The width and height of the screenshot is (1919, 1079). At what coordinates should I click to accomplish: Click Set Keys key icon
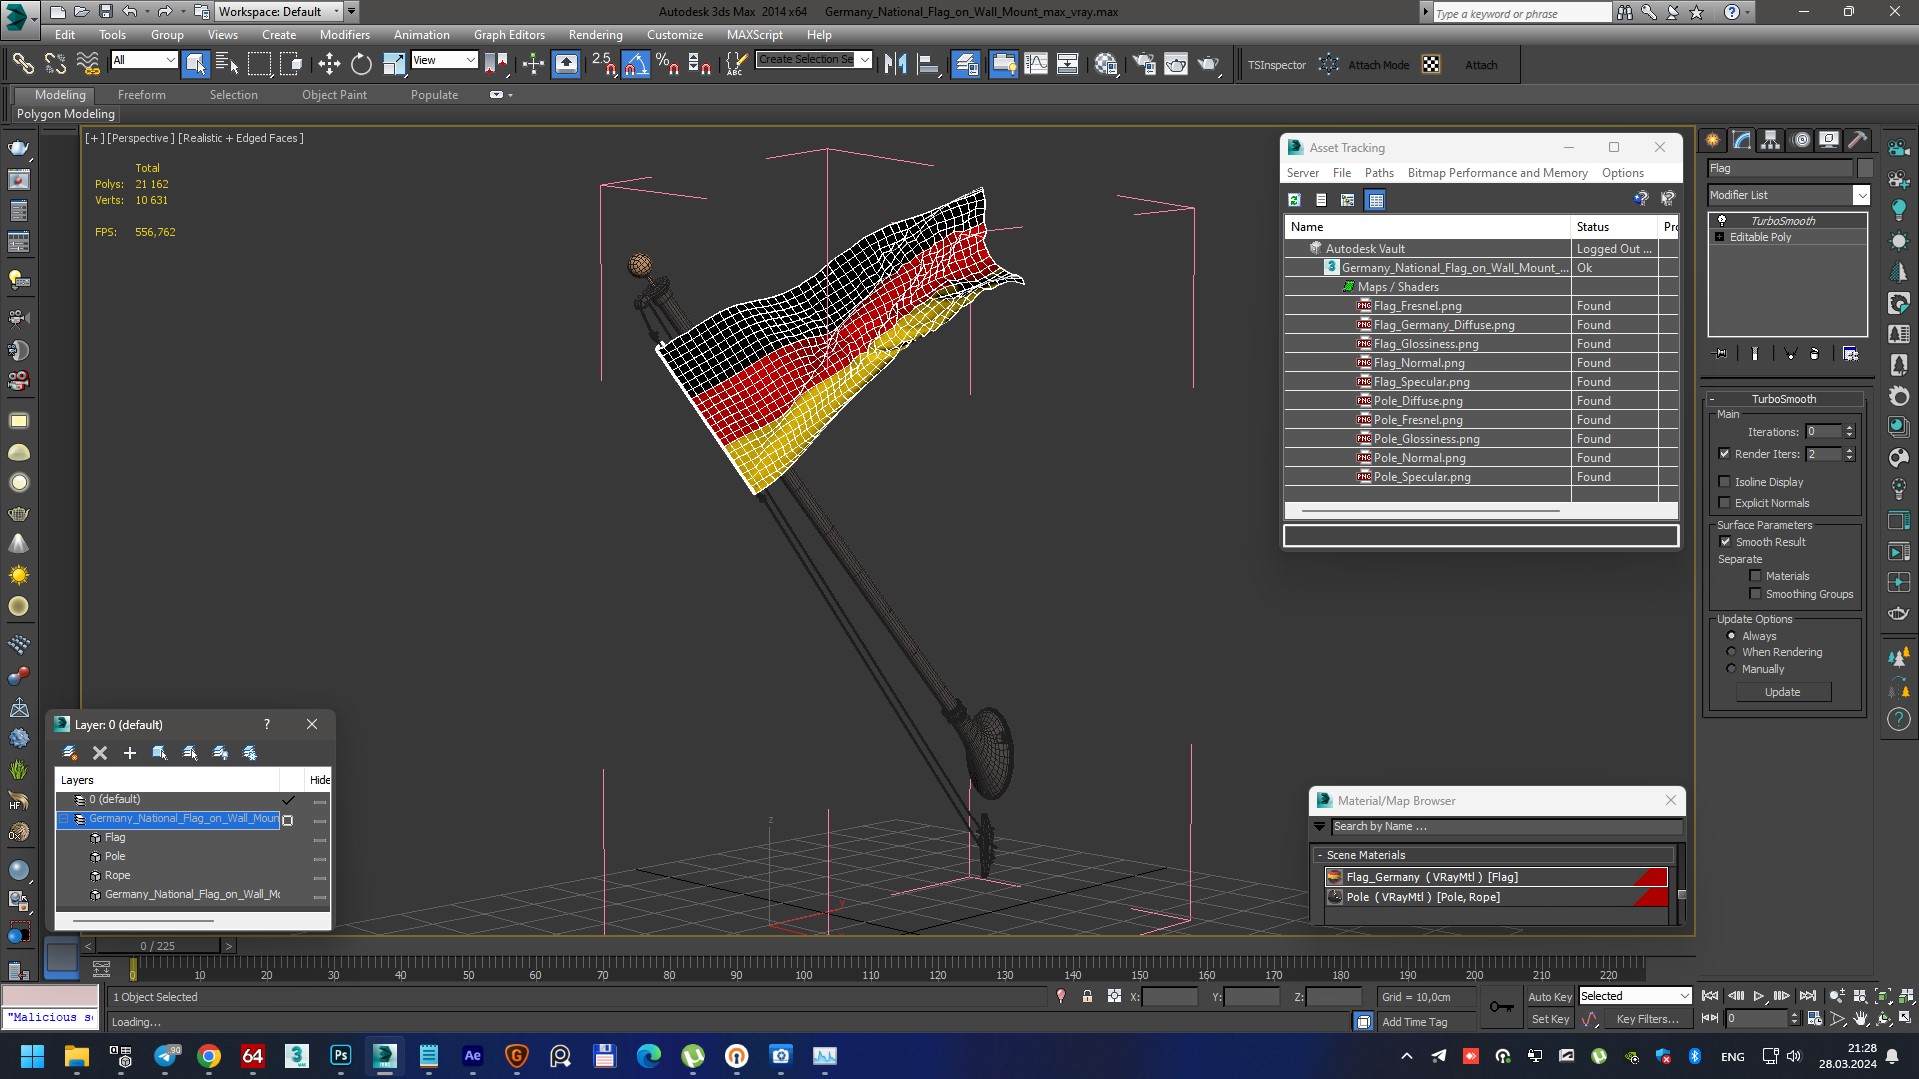(x=1501, y=1007)
